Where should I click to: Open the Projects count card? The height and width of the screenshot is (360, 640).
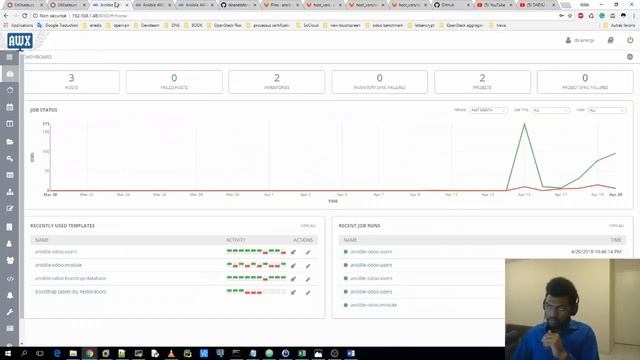[x=482, y=82]
